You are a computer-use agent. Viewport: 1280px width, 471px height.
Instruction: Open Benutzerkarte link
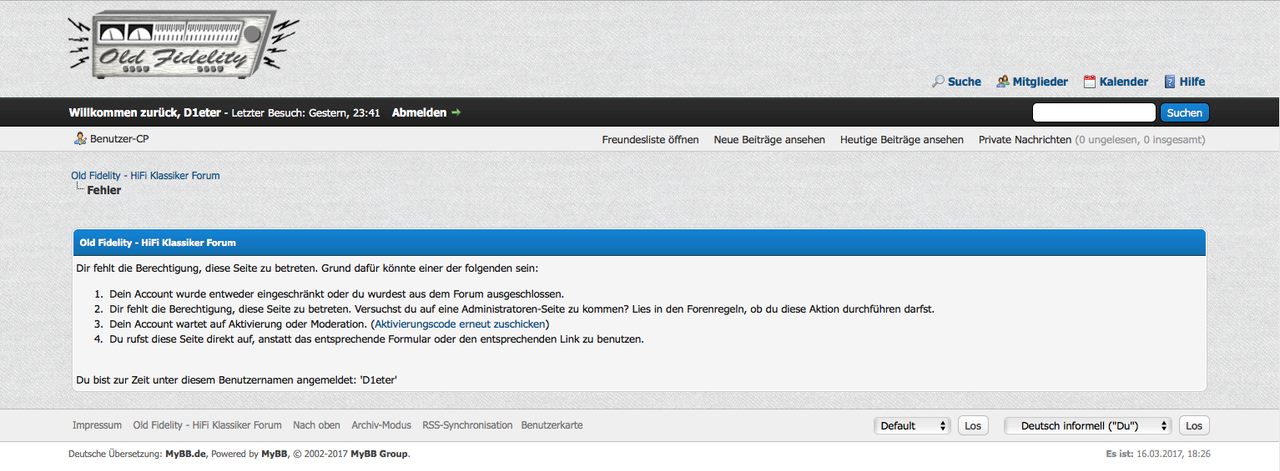pos(552,426)
